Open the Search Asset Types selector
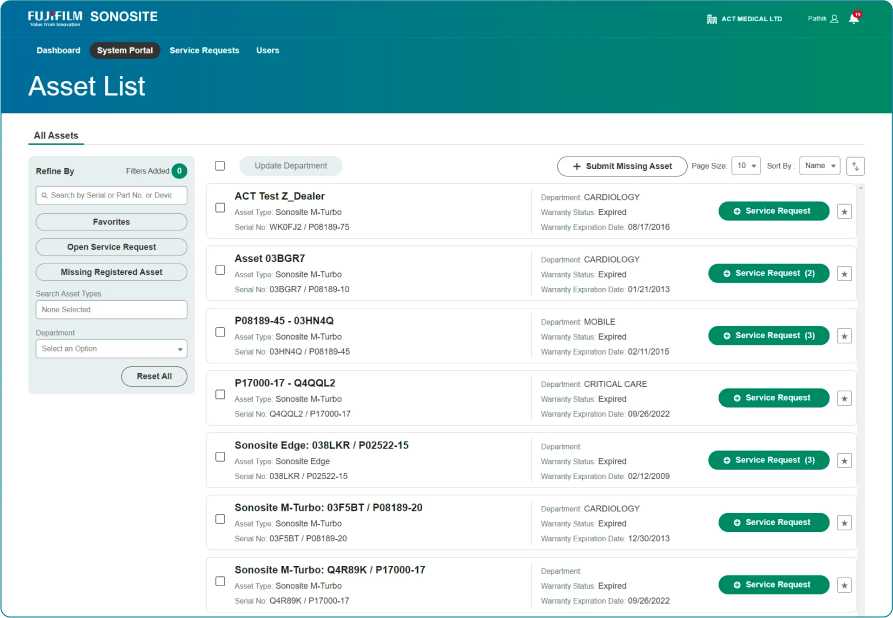Viewport: 893px width, 618px height. pos(112,309)
